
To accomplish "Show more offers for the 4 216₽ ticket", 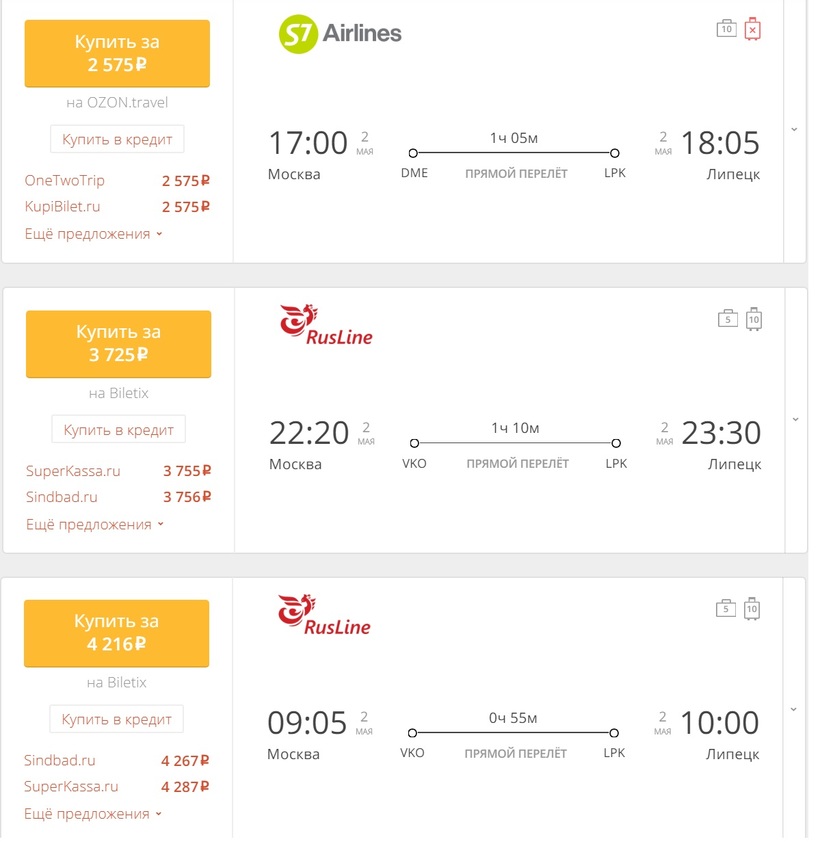I will (93, 814).
